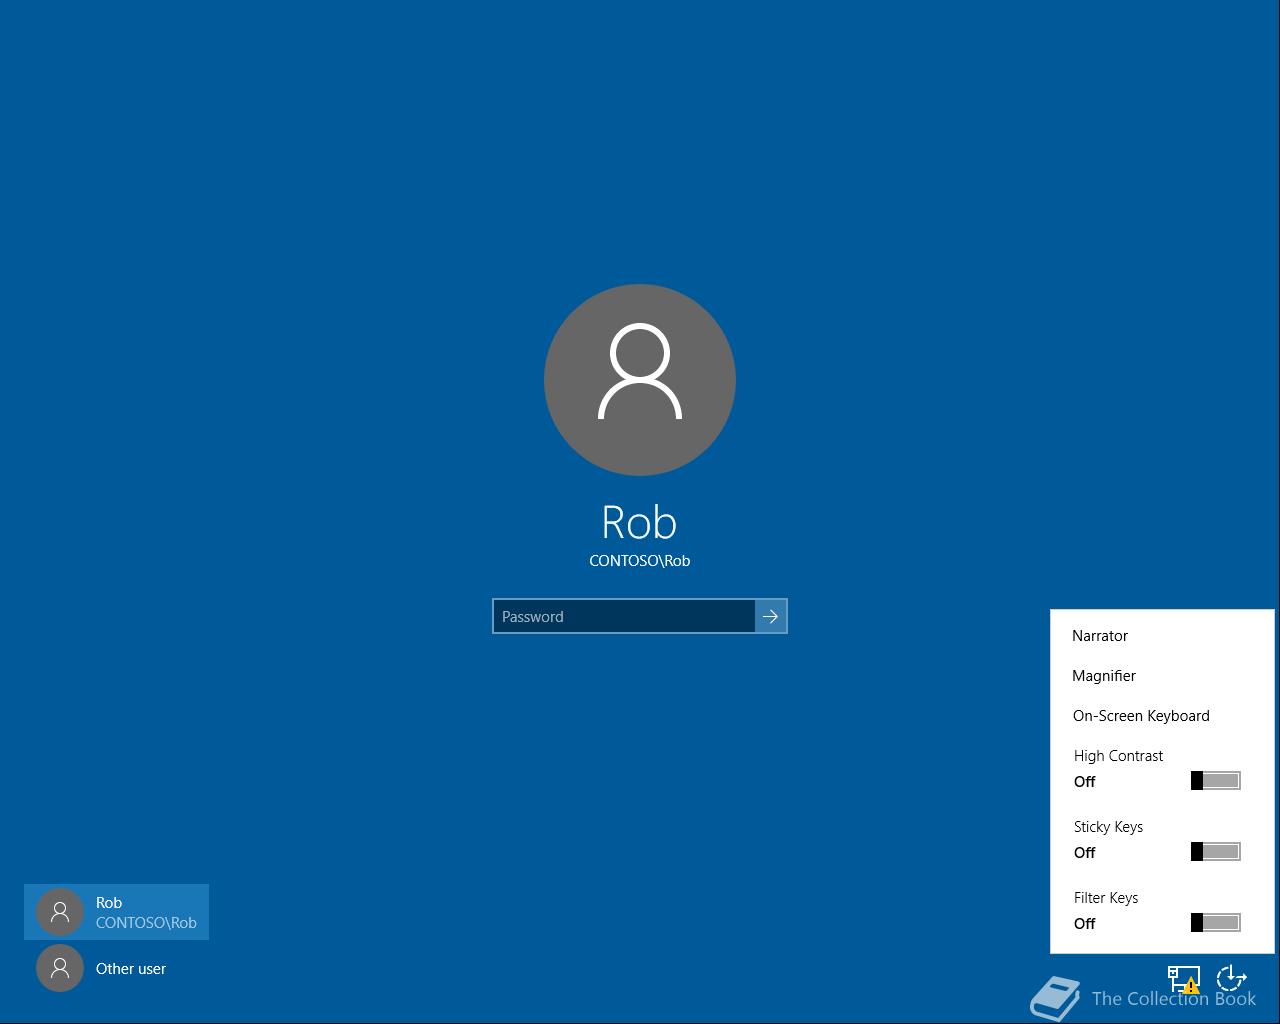
Task: Click the small avatar beside Rob in user list
Action: [60, 912]
